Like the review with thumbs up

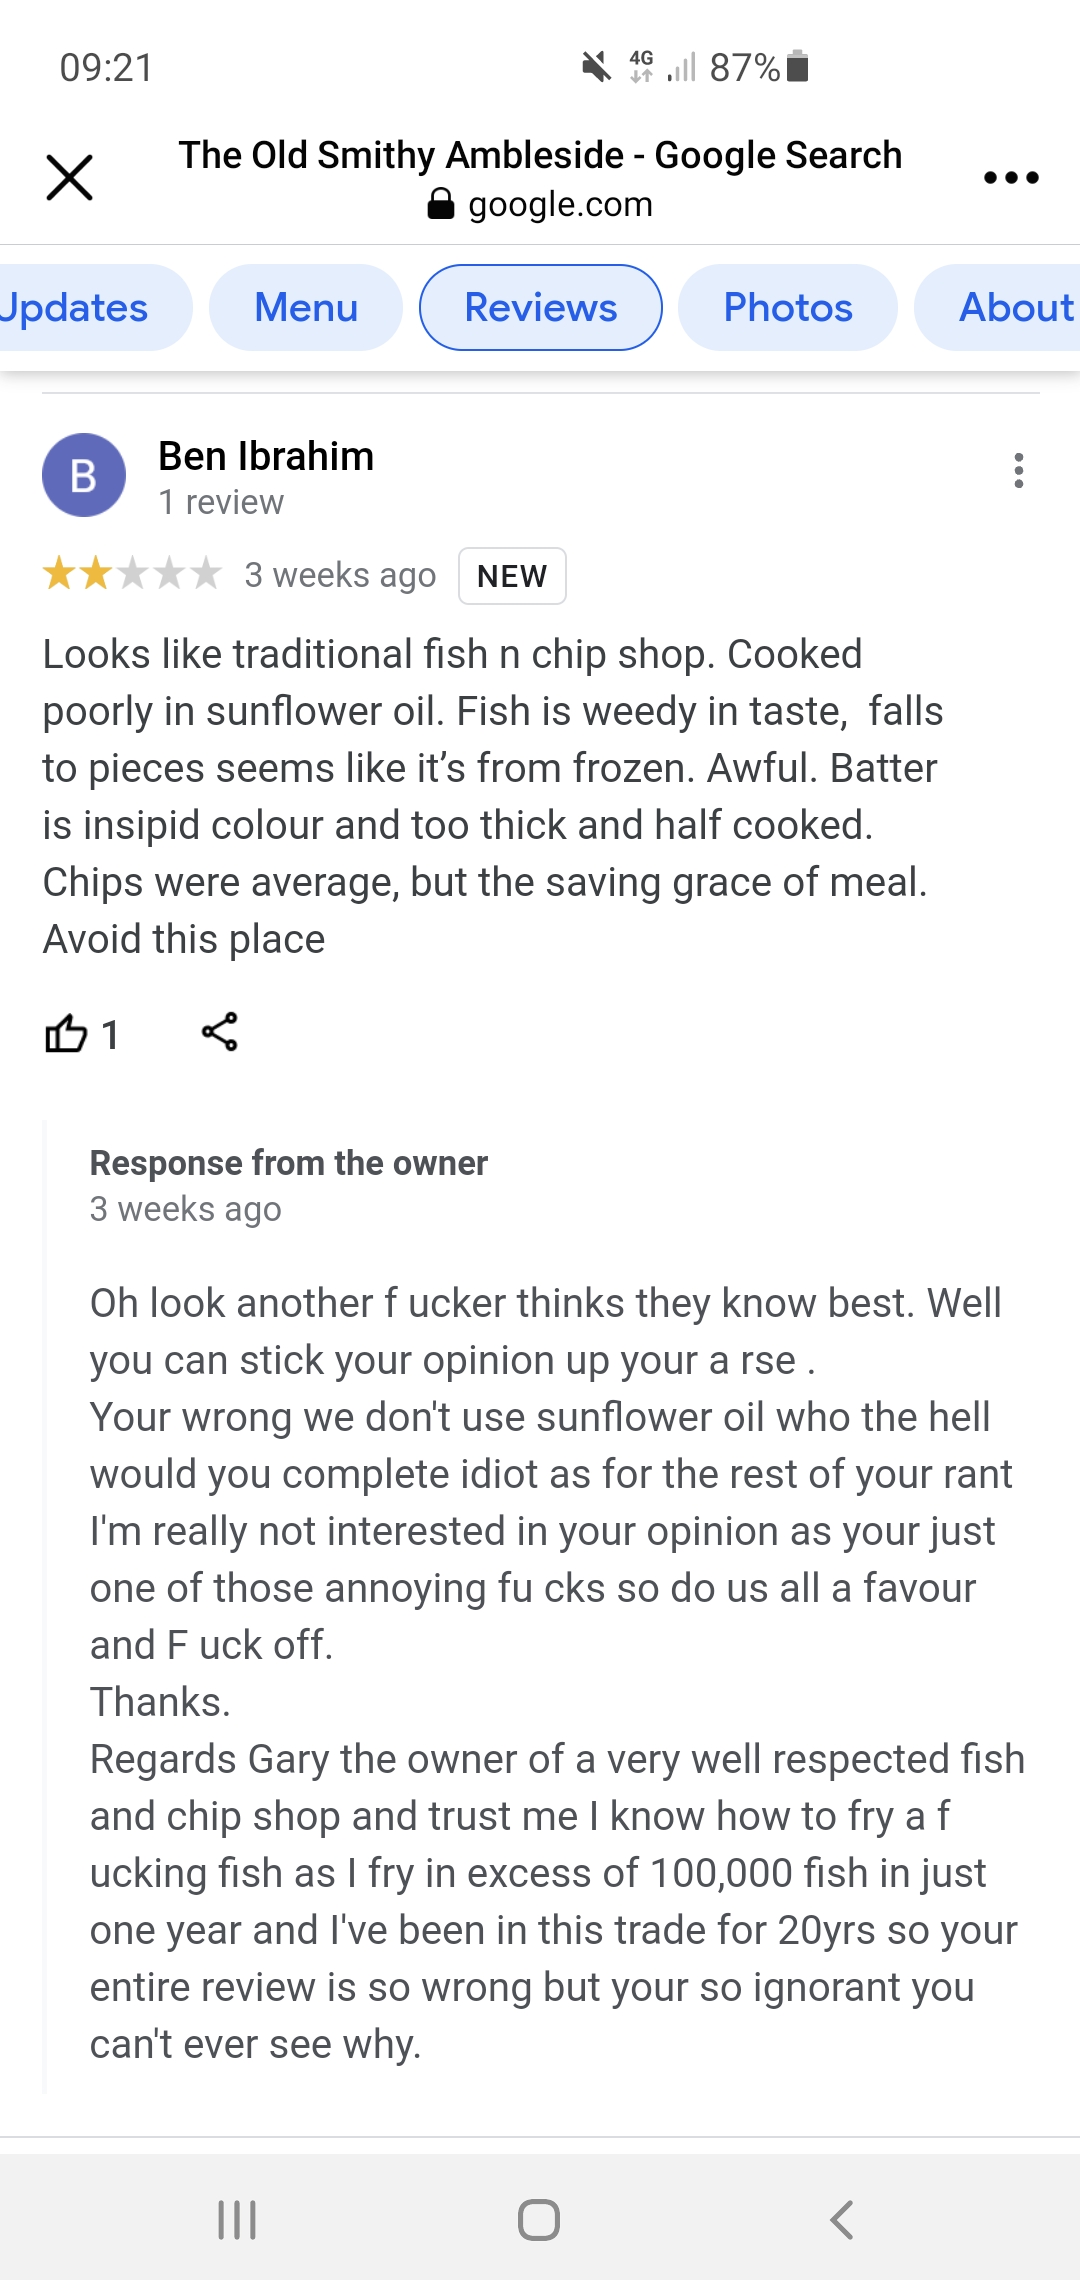66,1033
